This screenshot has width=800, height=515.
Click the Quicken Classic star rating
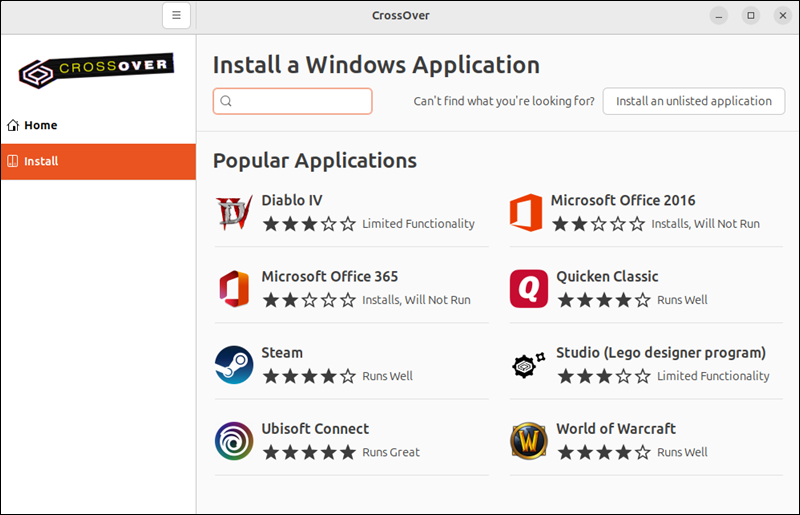pyautogui.click(x=603, y=300)
